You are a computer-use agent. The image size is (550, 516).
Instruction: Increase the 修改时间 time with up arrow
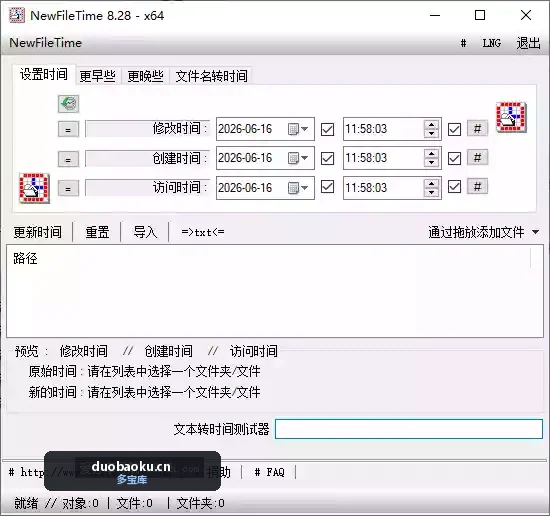pos(432,125)
